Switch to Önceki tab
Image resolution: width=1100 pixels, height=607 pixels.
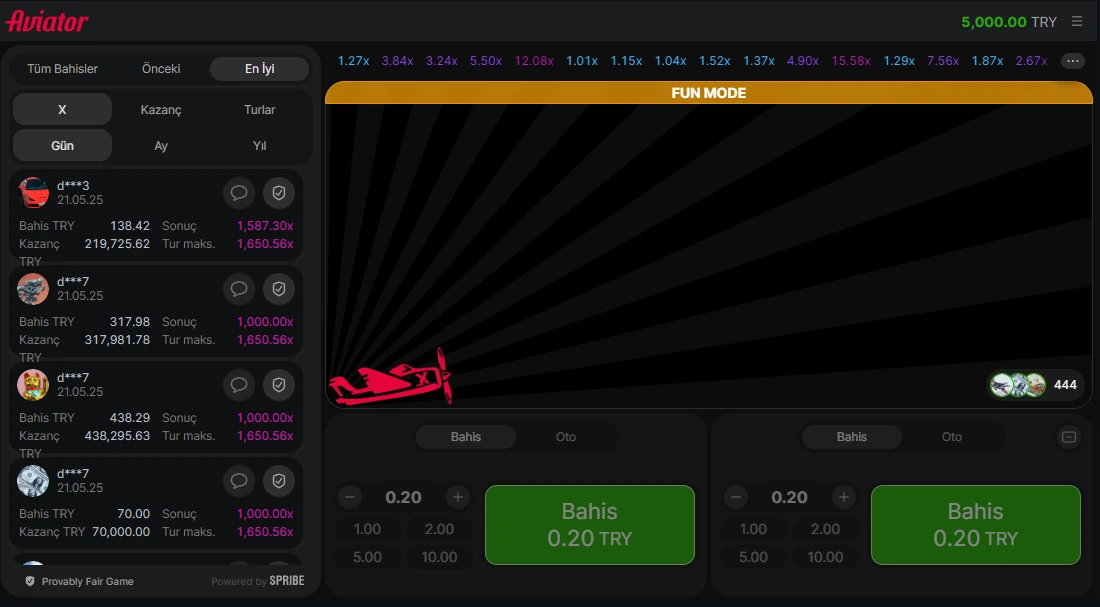[161, 69]
